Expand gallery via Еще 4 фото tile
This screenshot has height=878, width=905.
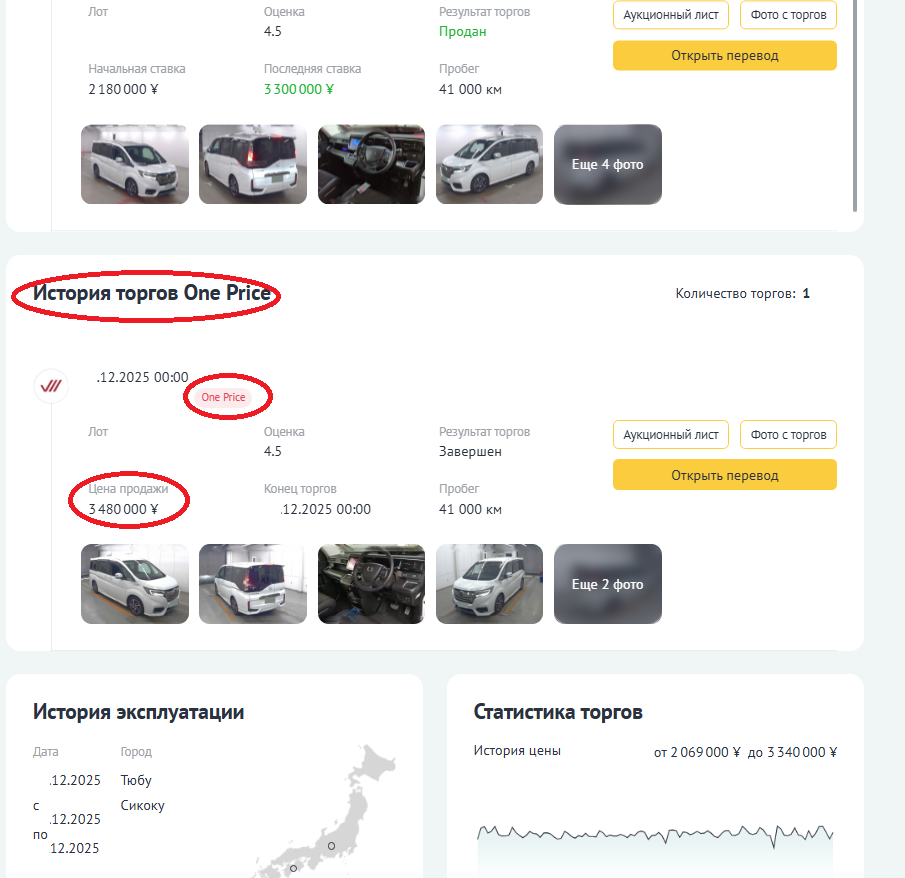607,164
